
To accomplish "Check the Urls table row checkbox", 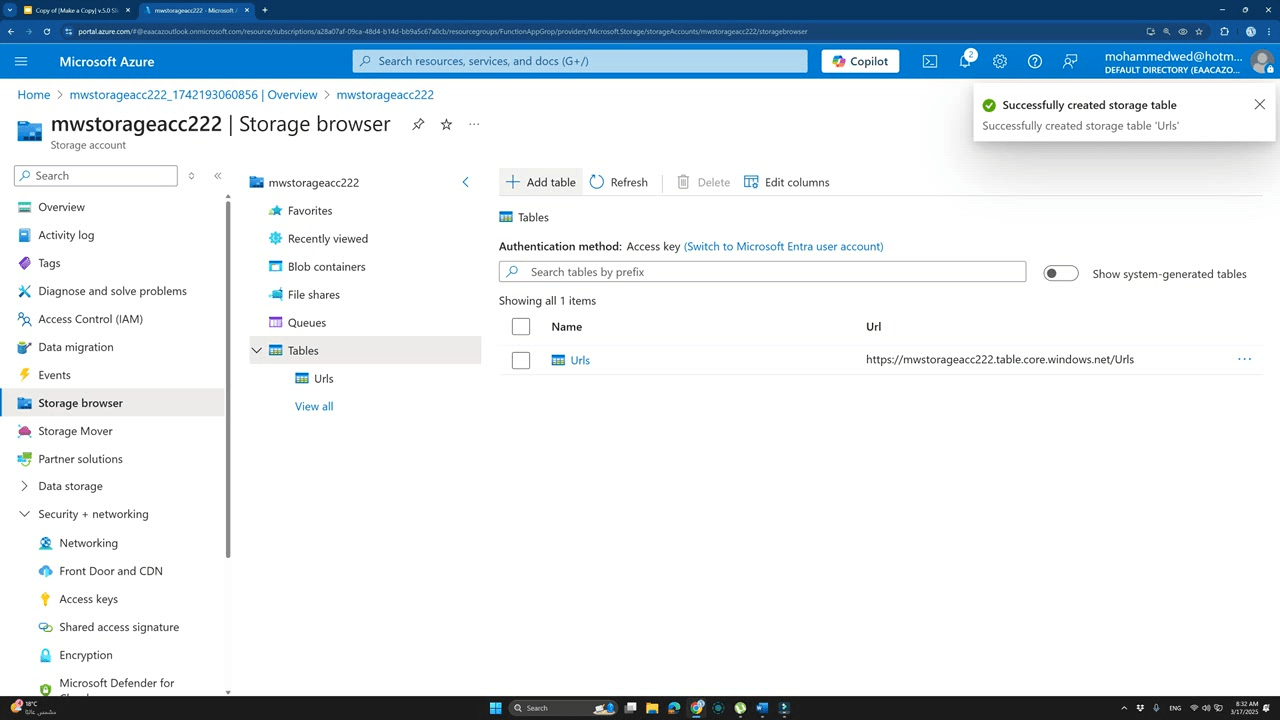I will [520, 359].
